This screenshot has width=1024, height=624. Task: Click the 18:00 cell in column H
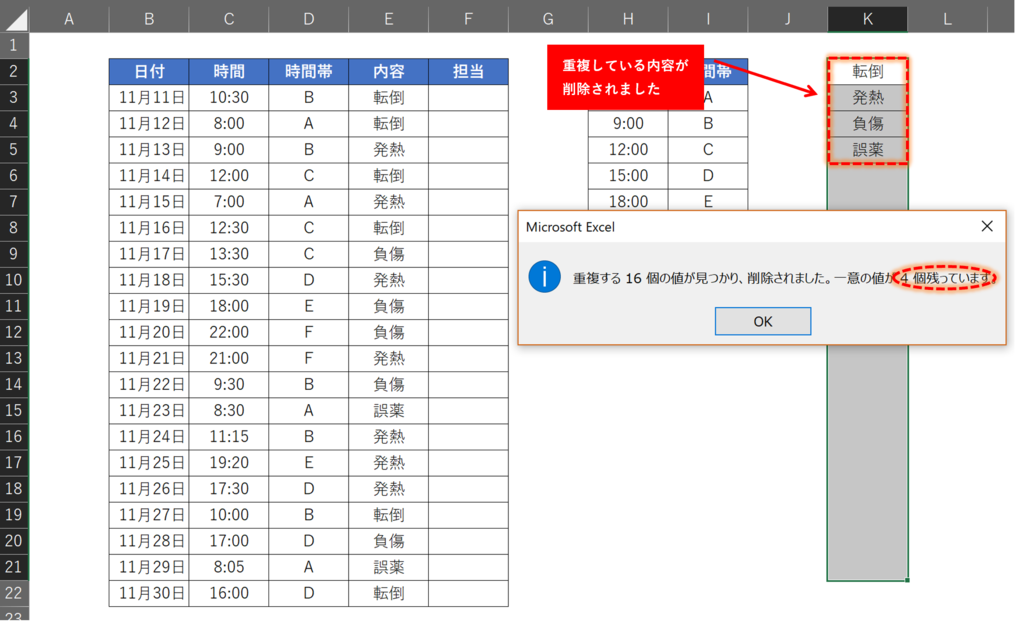point(628,200)
